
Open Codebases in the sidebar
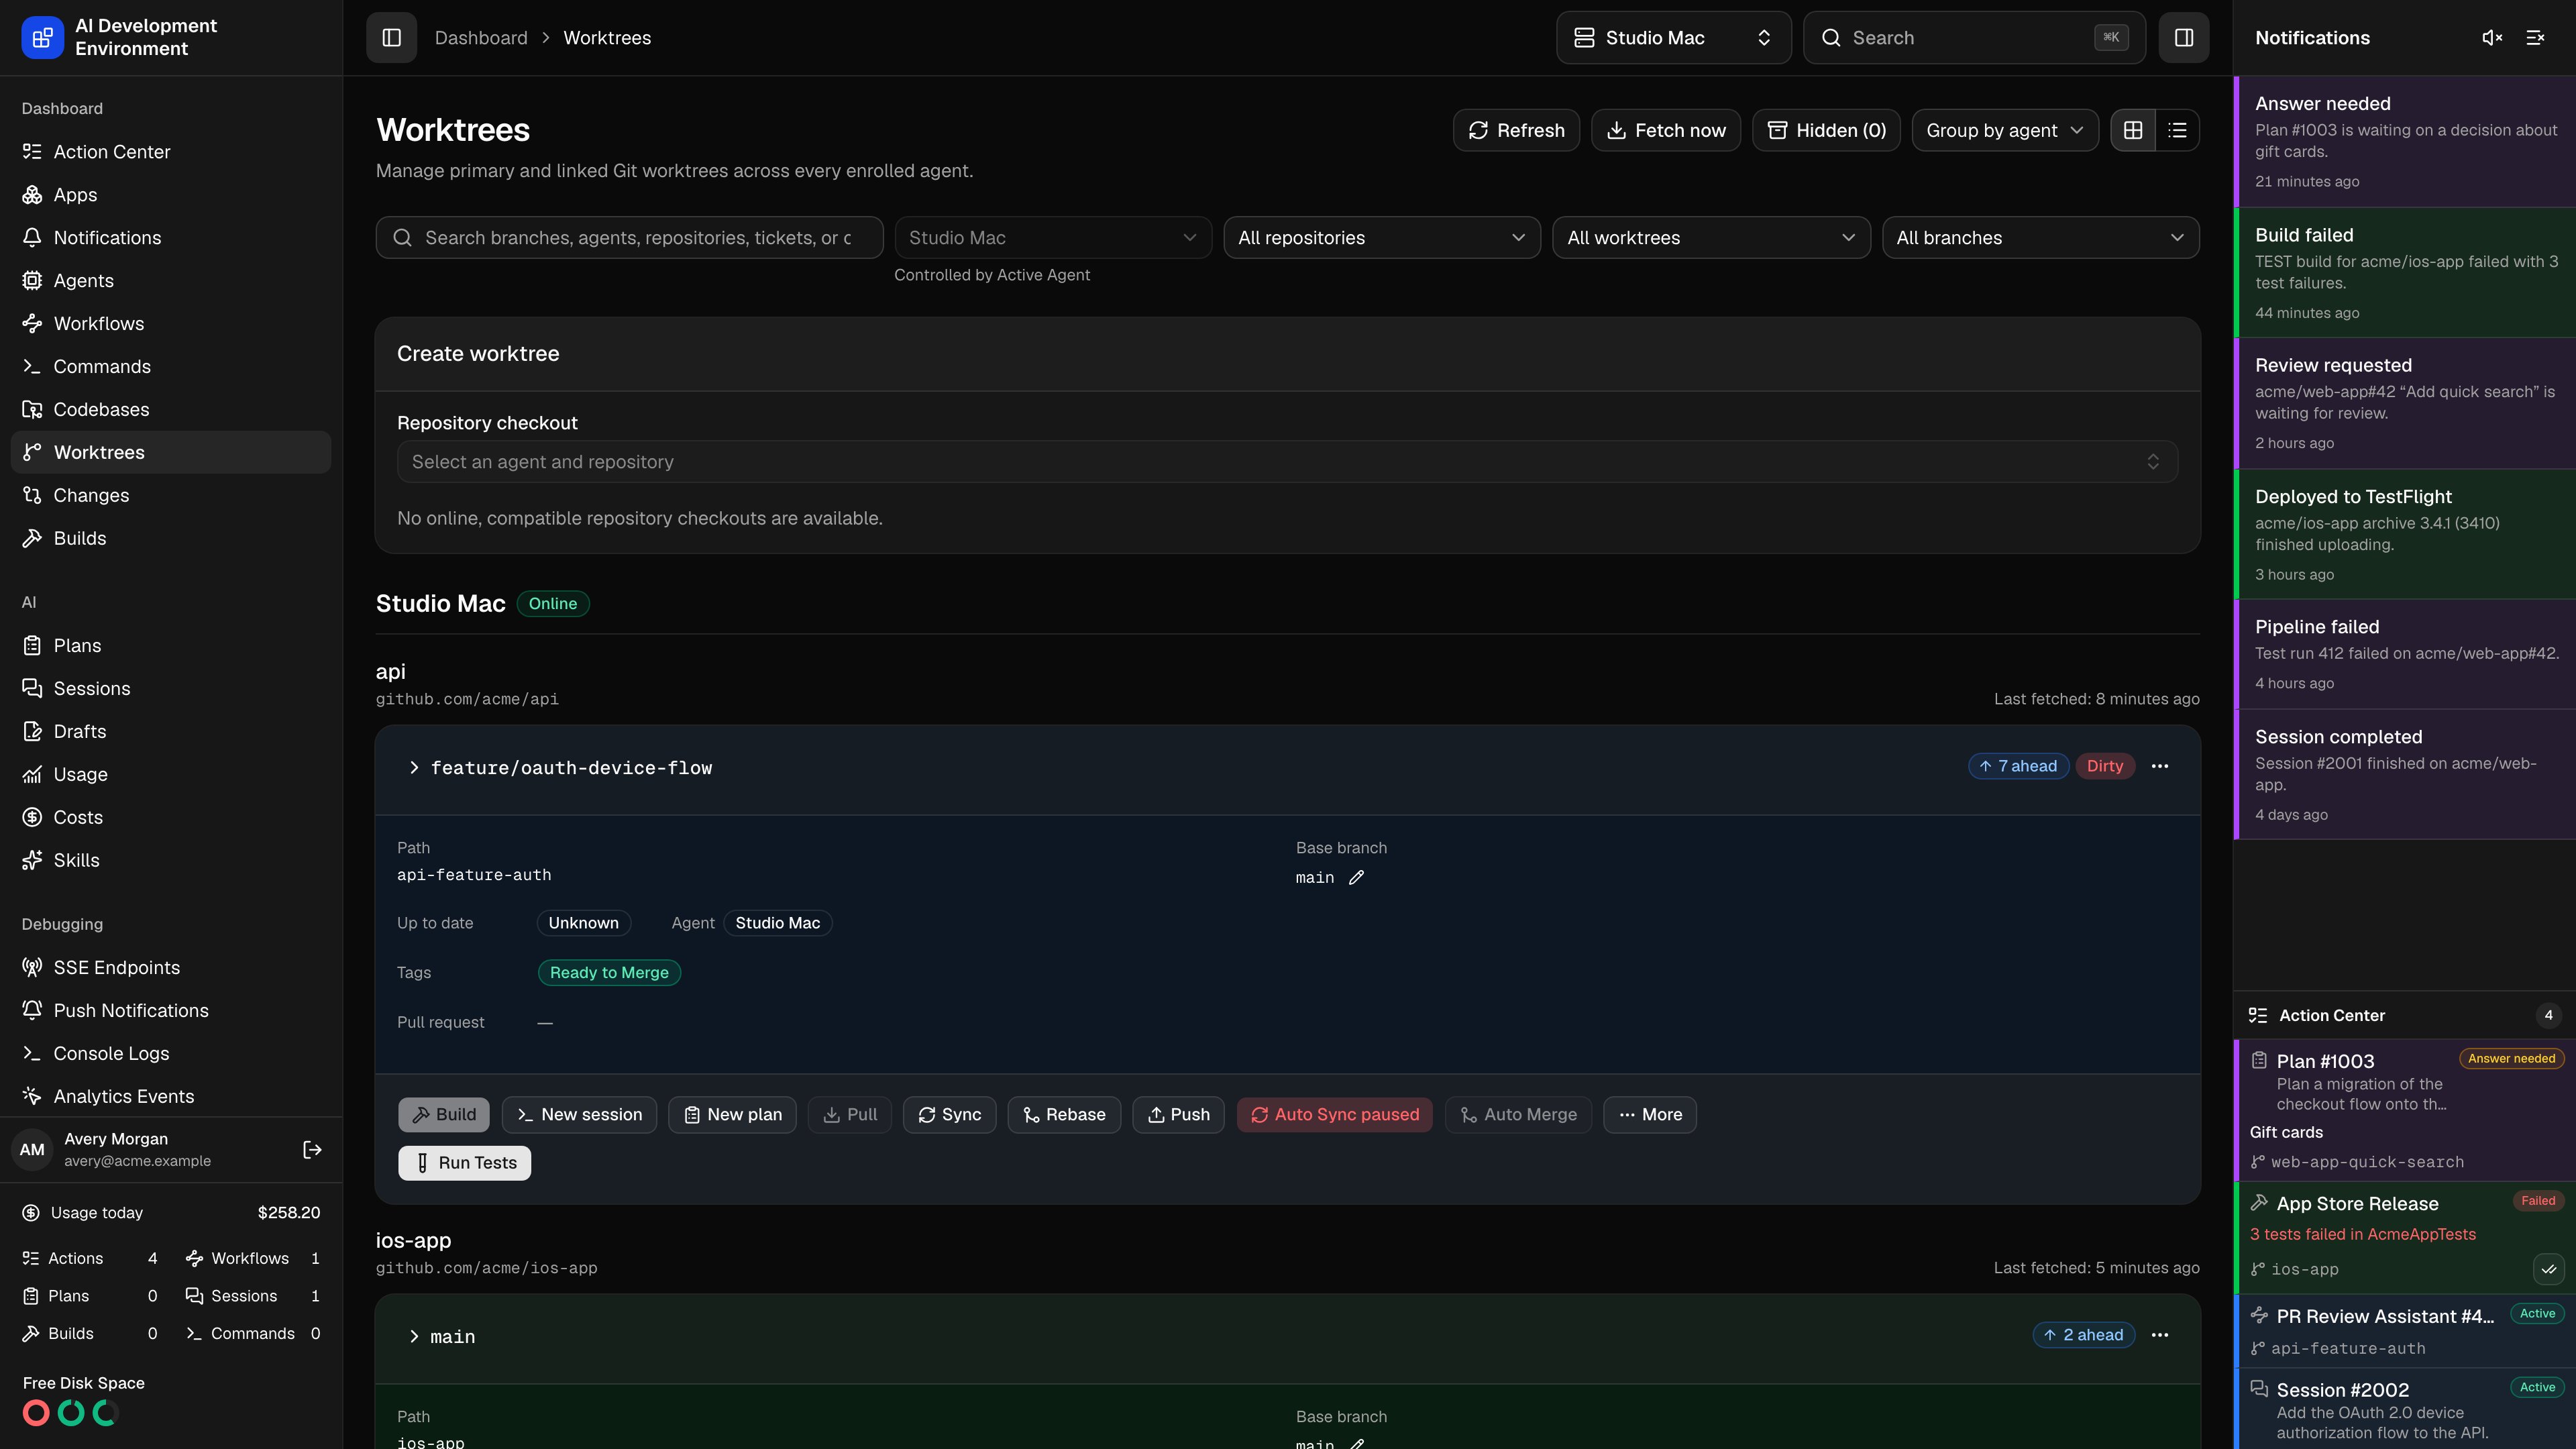click(x=171, y=410)
